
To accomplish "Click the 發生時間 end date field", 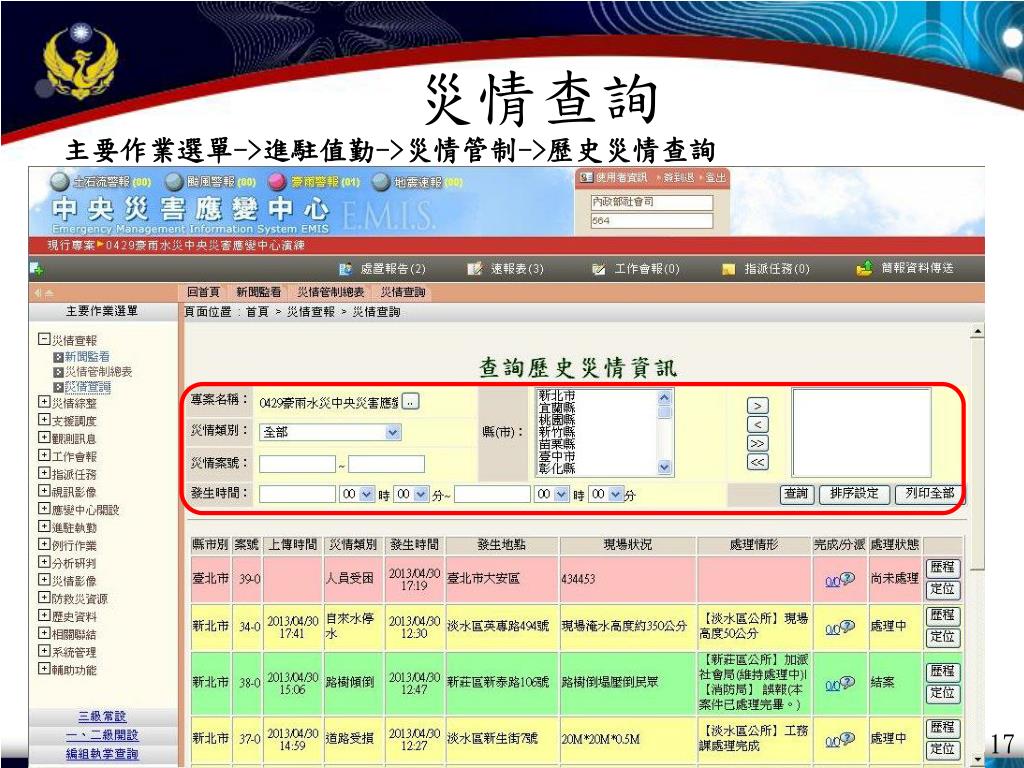I will click(x=492, y=494).
